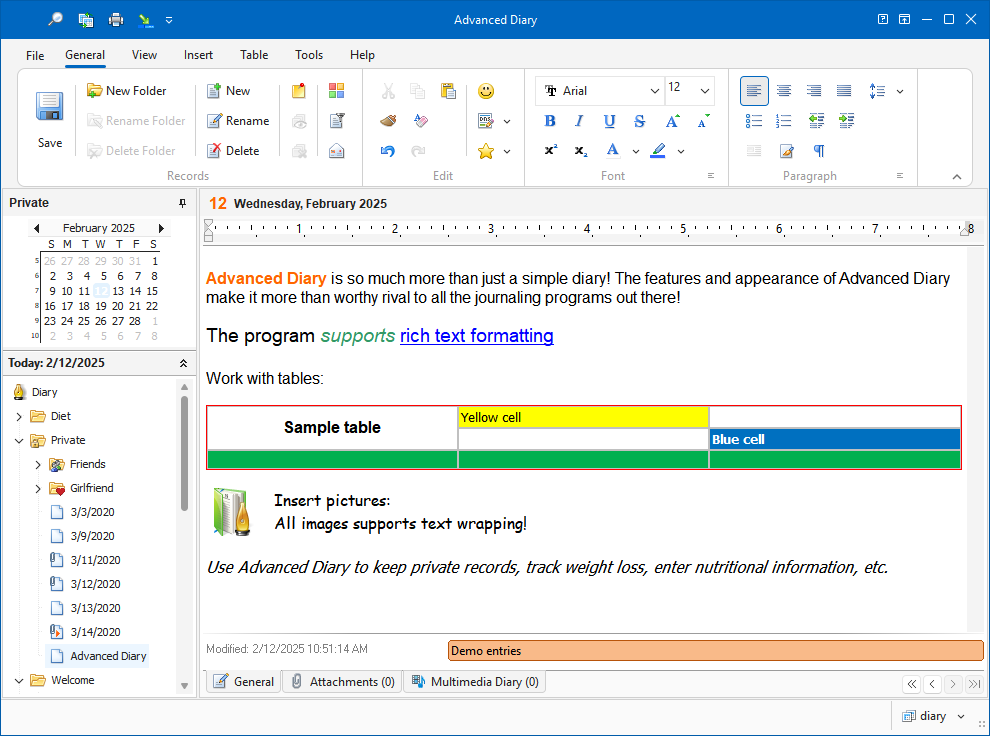
Task: Toggle Italic formatting
Action: (x=579, y=121)
